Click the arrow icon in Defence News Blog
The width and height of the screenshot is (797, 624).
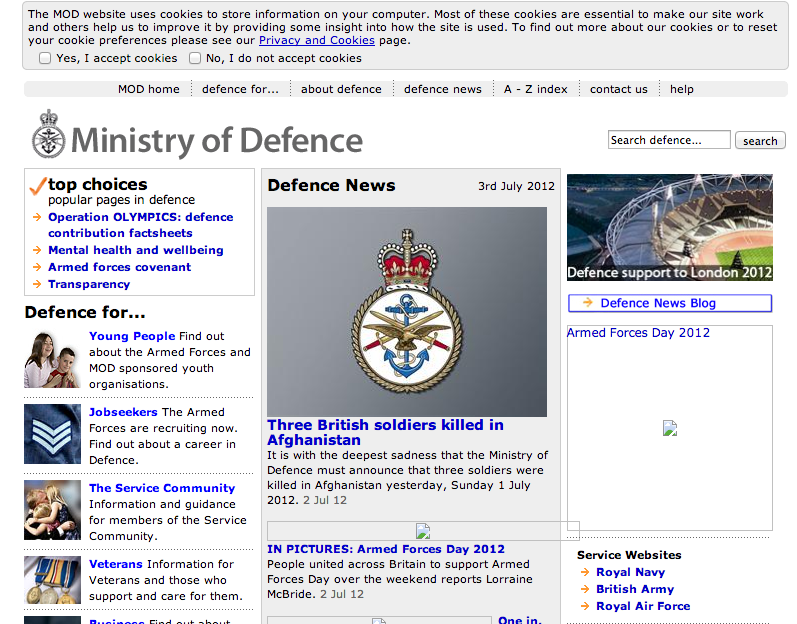click(588, 302)
